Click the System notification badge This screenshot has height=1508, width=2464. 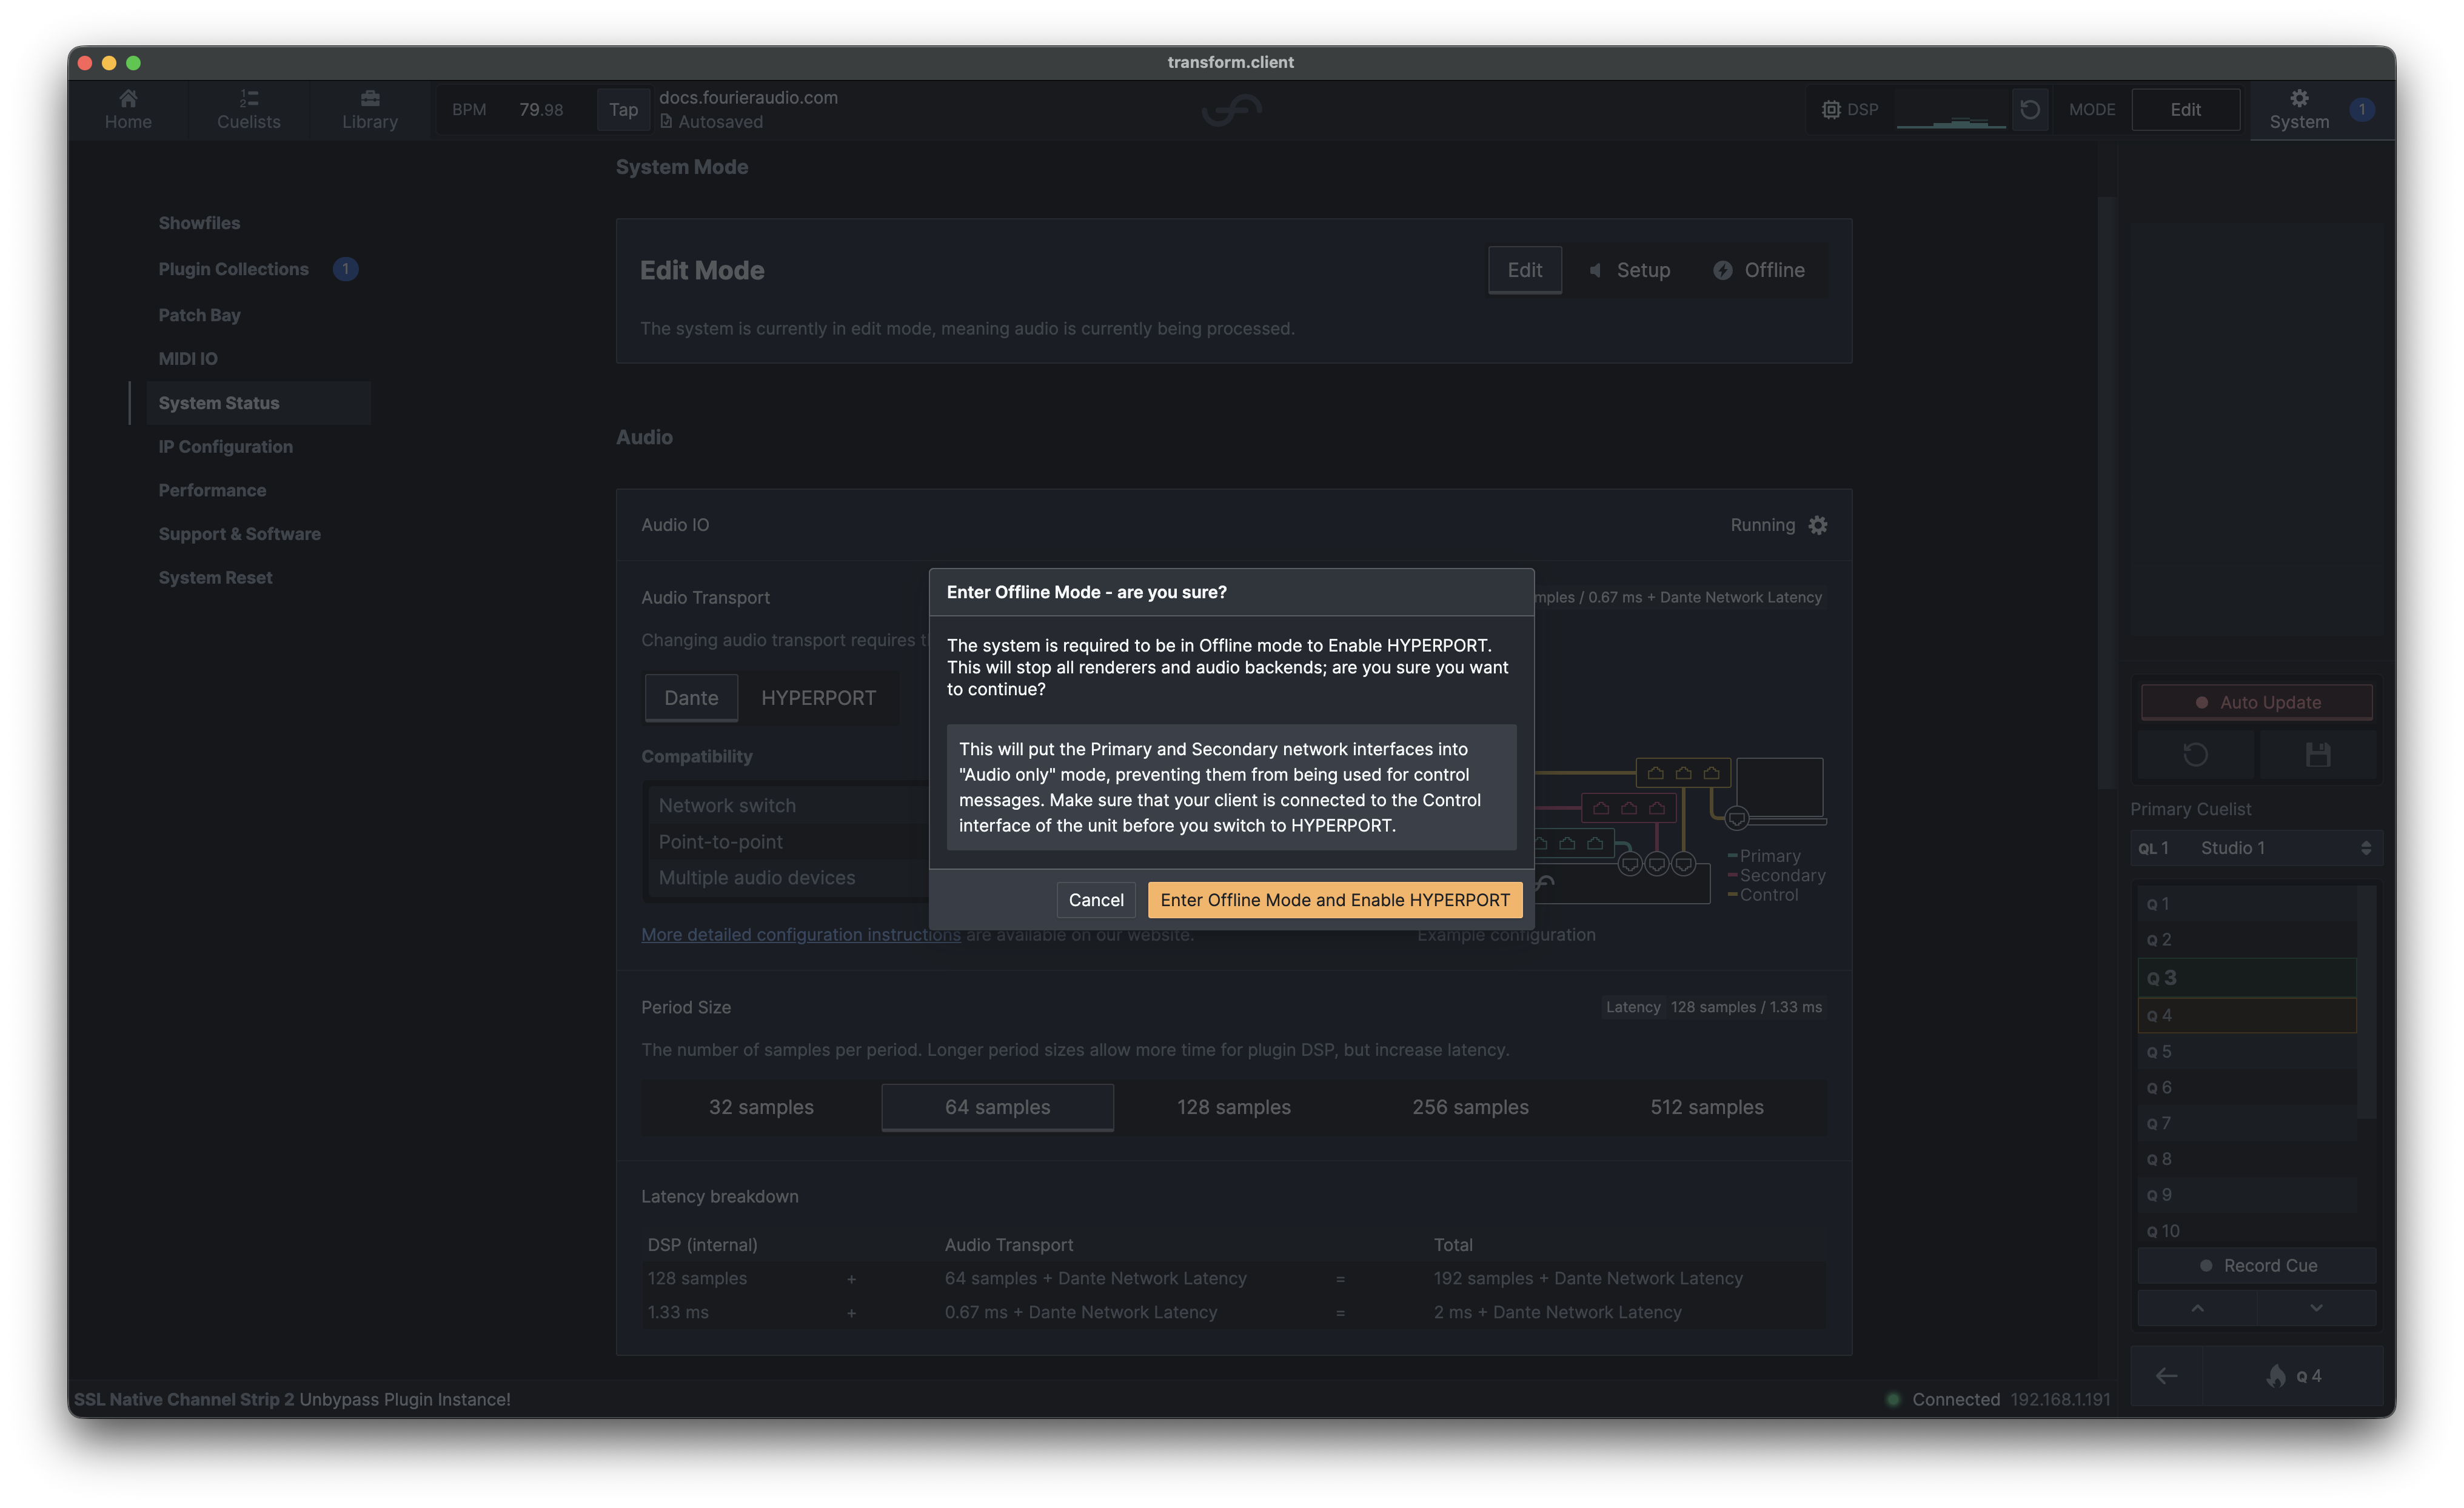pos(2362,109)
